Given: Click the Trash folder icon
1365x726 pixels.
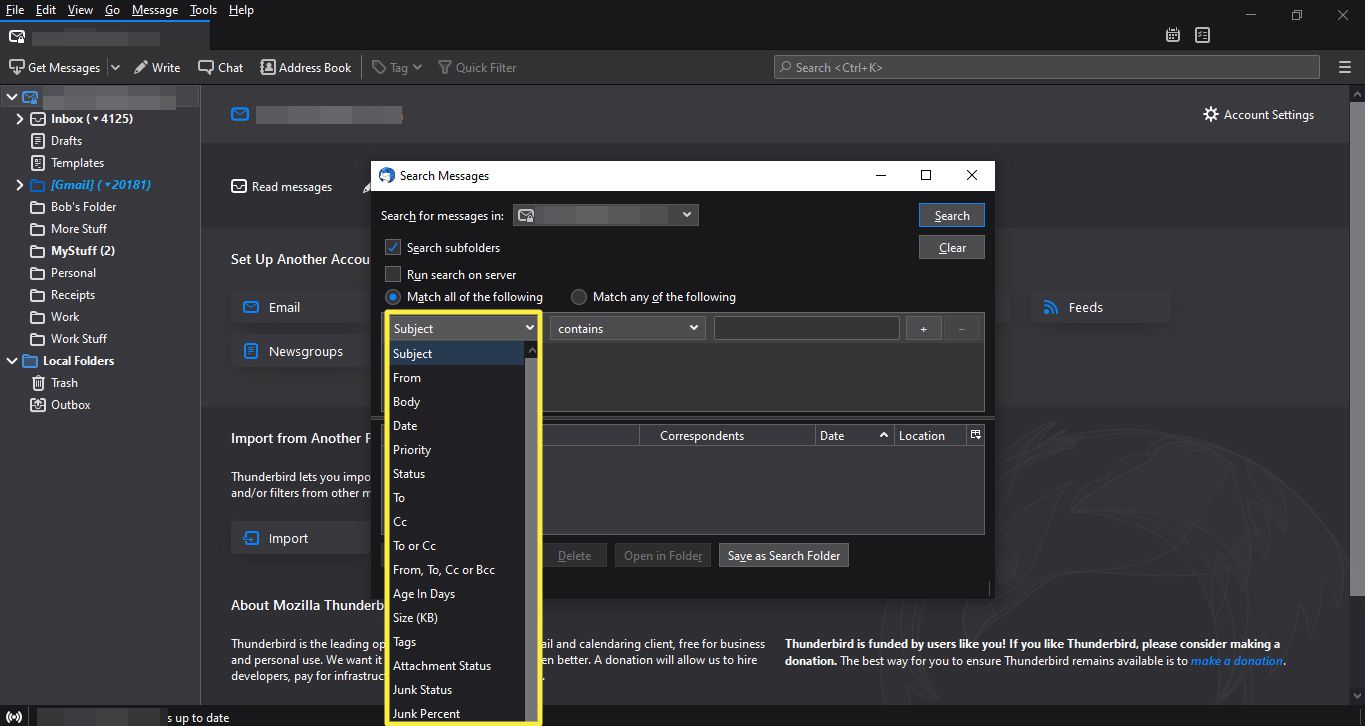Looking at the screenshot, I should 38,383.
